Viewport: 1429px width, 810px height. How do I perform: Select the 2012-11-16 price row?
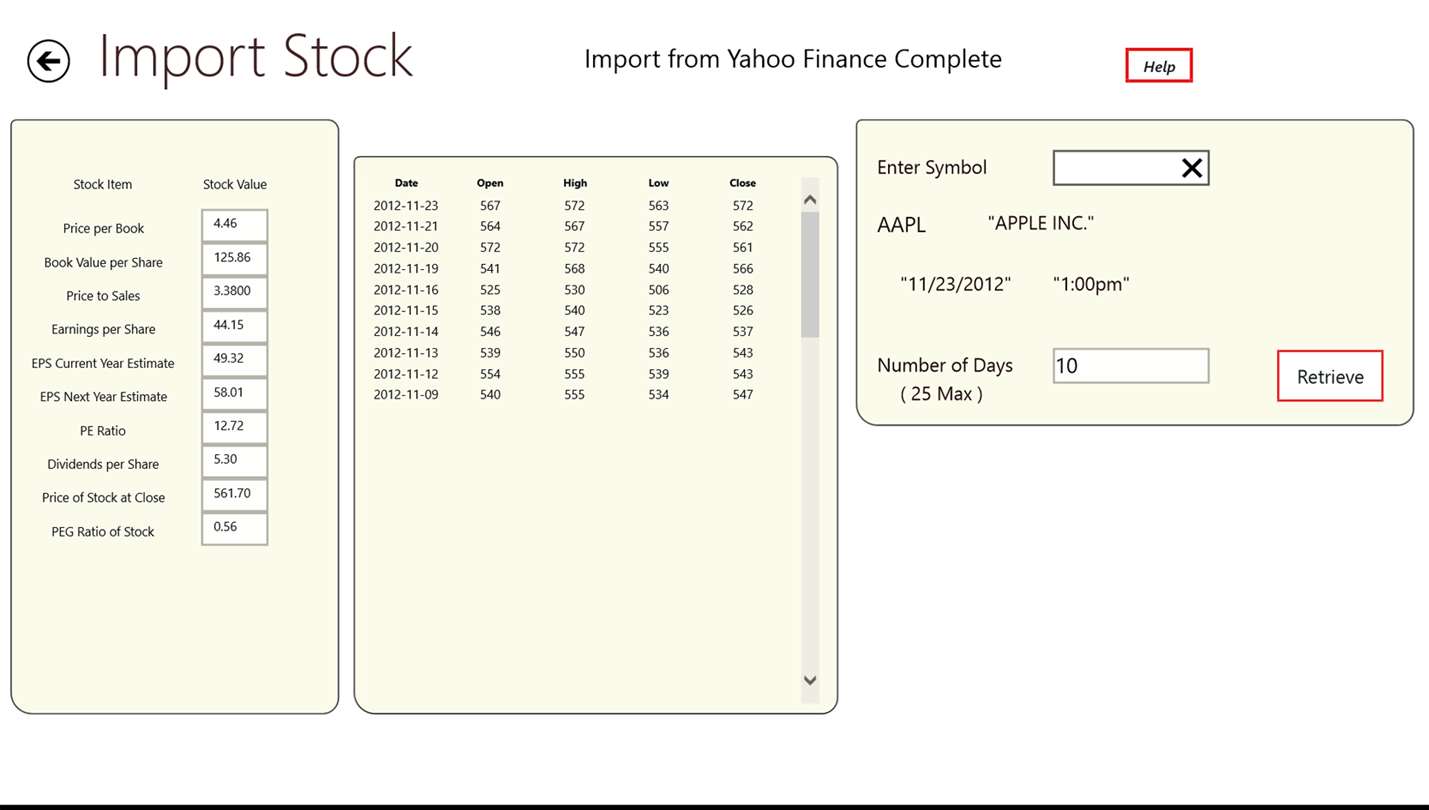click(x=564, y=290)
